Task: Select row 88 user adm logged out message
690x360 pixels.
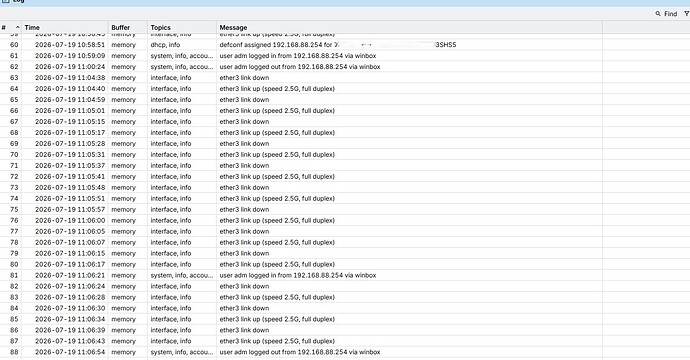Action: pos(300,352)
